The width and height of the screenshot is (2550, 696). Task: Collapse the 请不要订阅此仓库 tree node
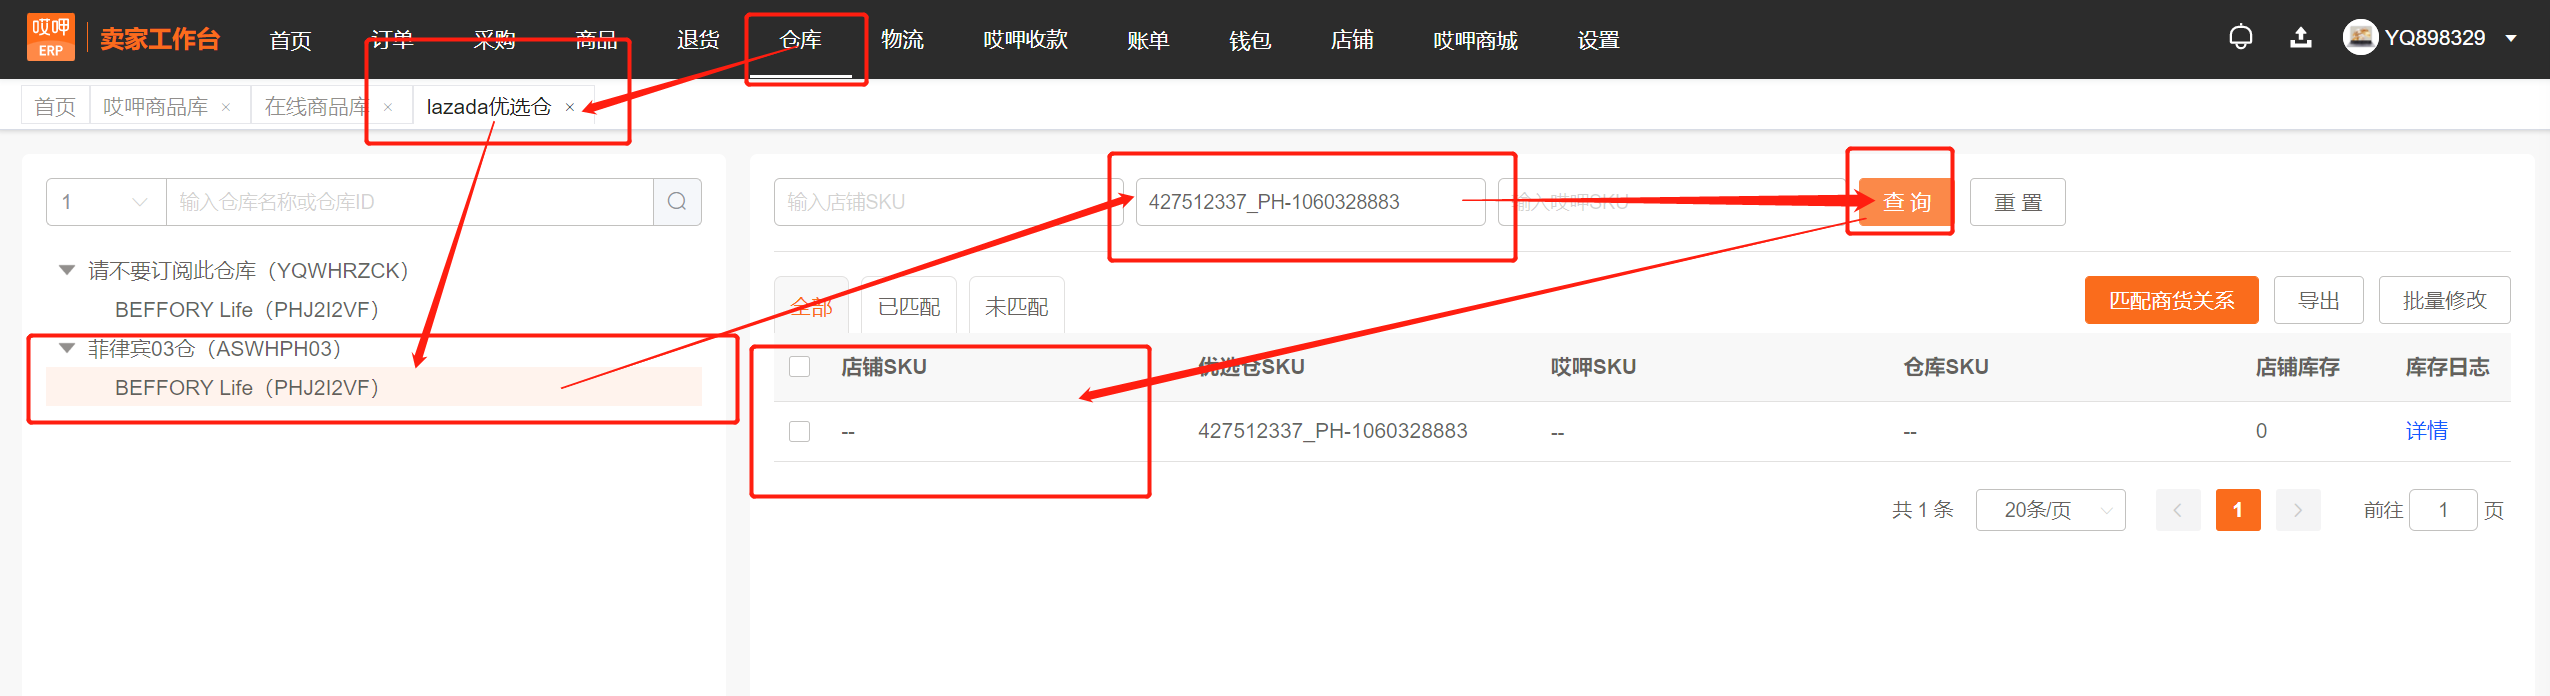click(x=67, y=270)
